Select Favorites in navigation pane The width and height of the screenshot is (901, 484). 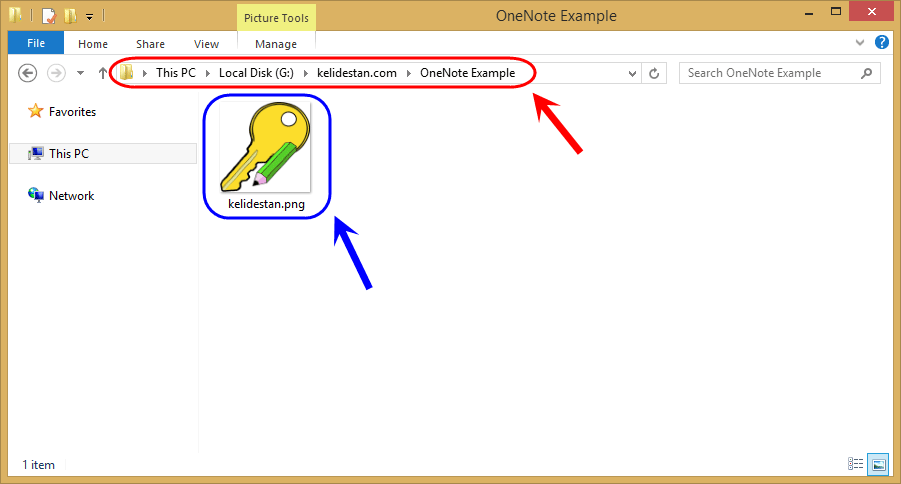[72, 112]
